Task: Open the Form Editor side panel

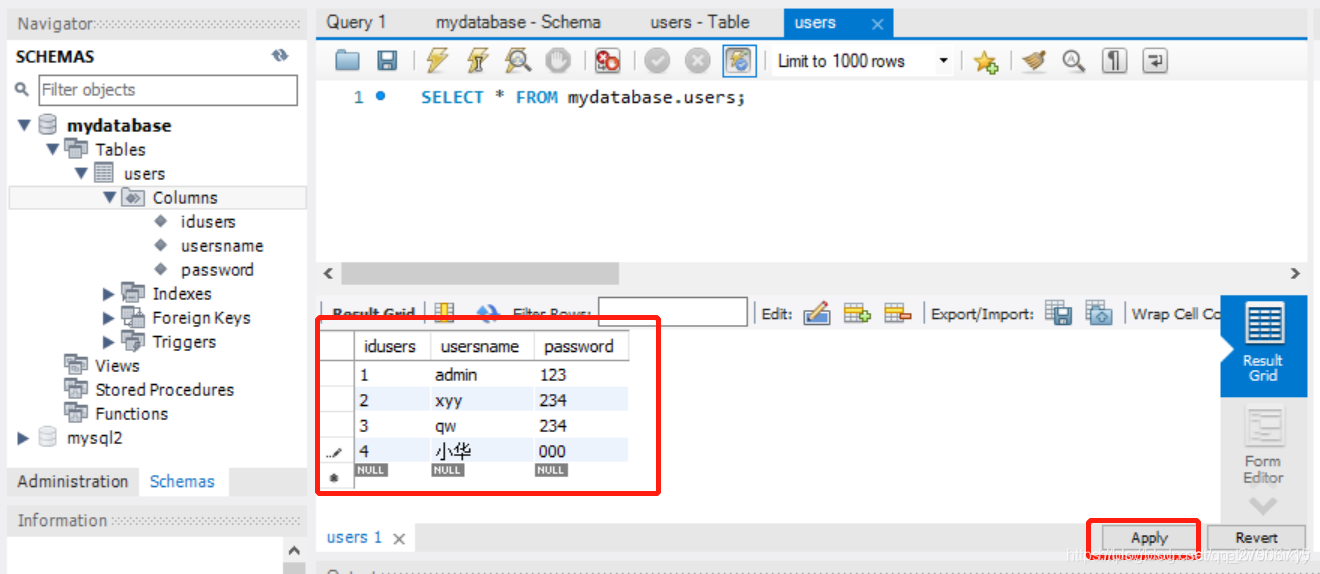Action: tap(1263, 447)
